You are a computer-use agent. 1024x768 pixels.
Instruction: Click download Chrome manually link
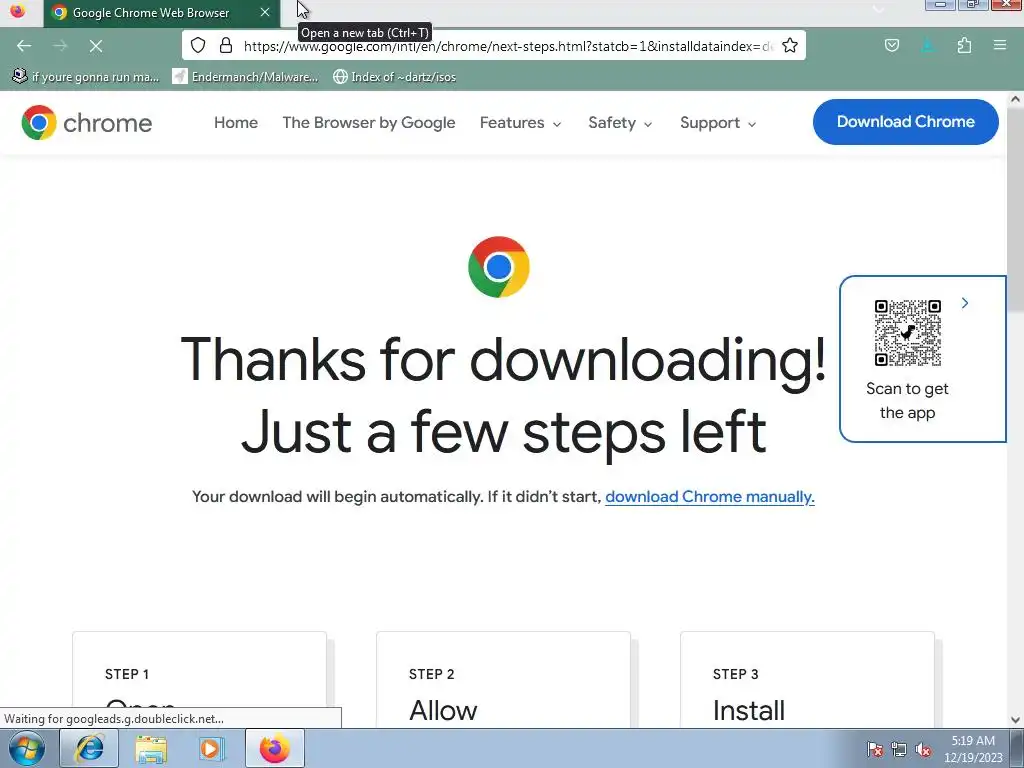[710, 497]
